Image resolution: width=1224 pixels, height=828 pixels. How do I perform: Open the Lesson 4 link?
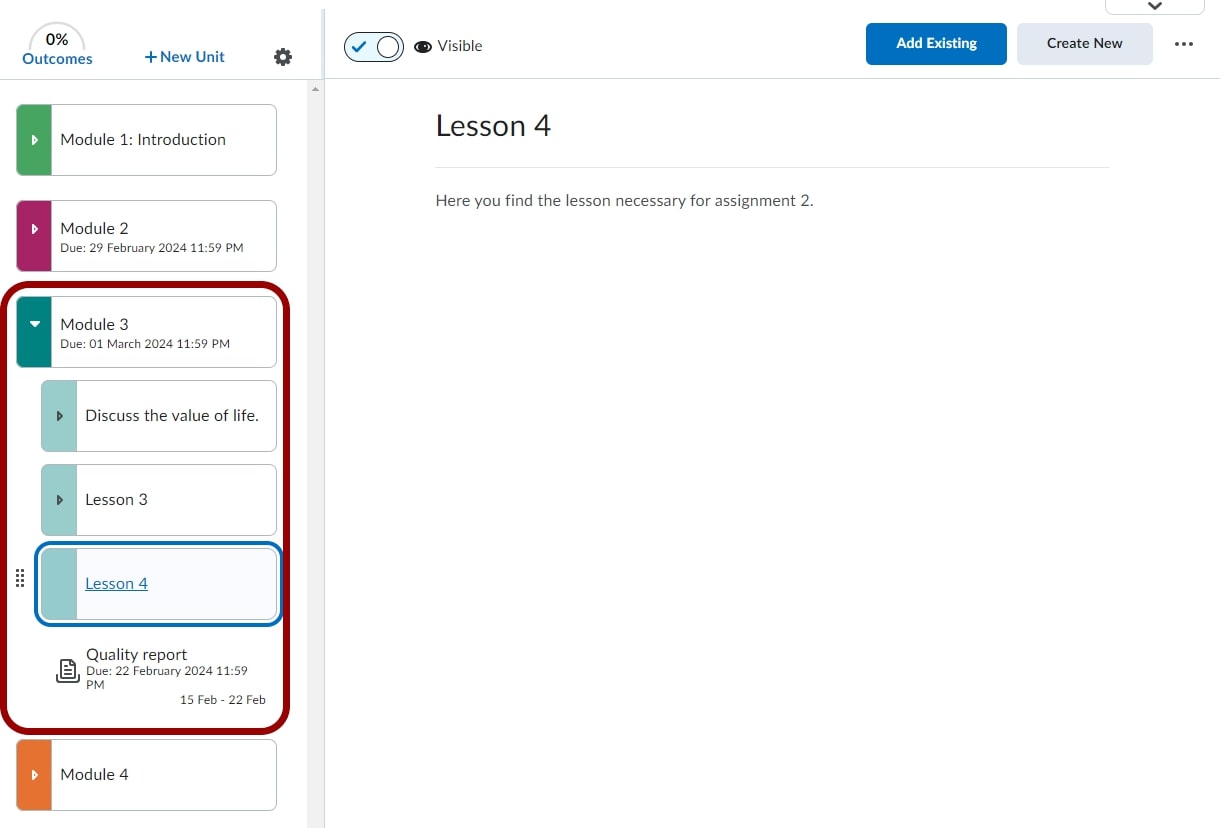tap(116, 584)
